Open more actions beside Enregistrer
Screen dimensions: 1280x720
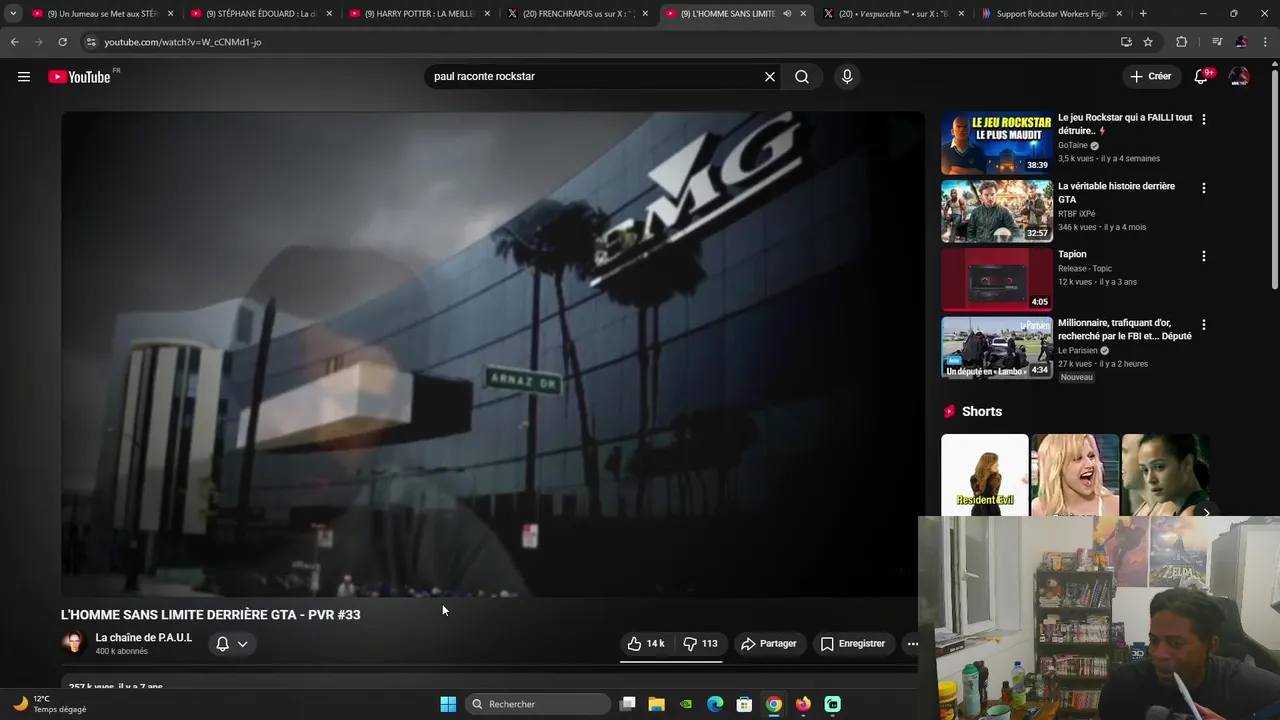coord(912,644)
